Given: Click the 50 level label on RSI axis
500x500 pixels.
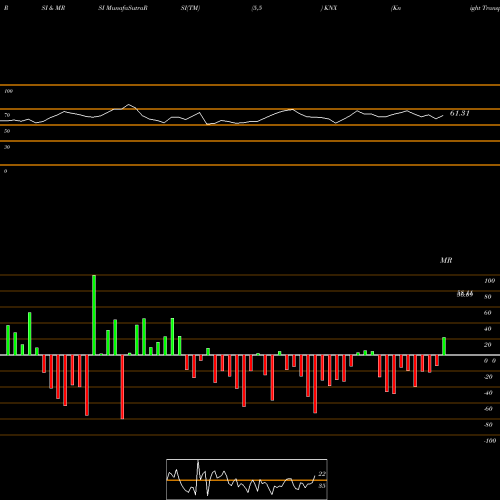Looking at the screenshot, I should click(x=7, y=131).
